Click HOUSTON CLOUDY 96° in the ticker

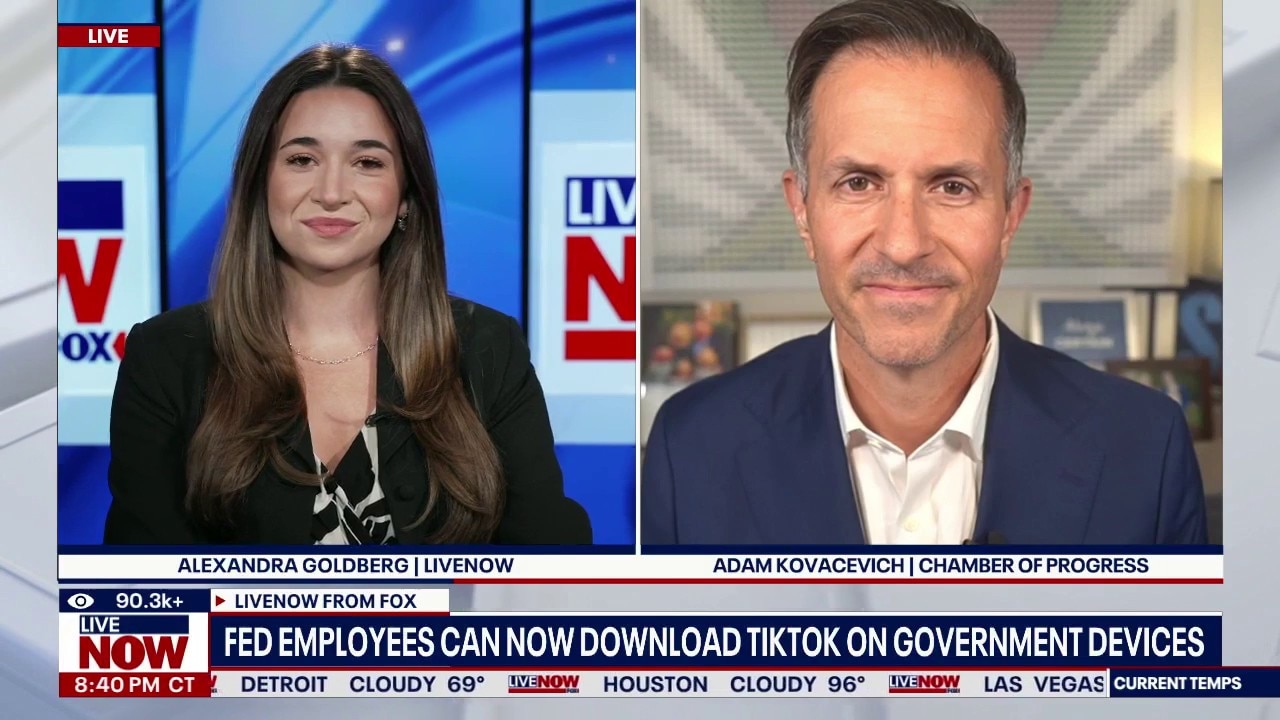coord(734,685)
